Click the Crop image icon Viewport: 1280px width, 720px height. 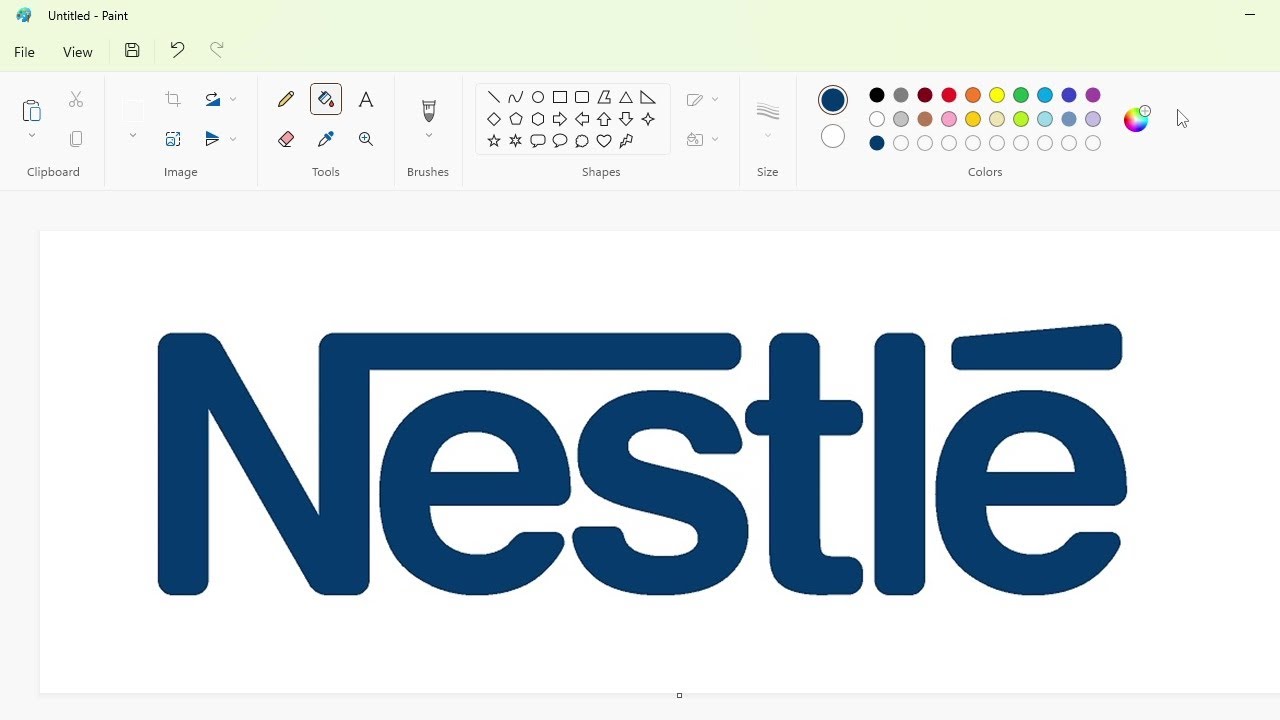tap(173, 99)
